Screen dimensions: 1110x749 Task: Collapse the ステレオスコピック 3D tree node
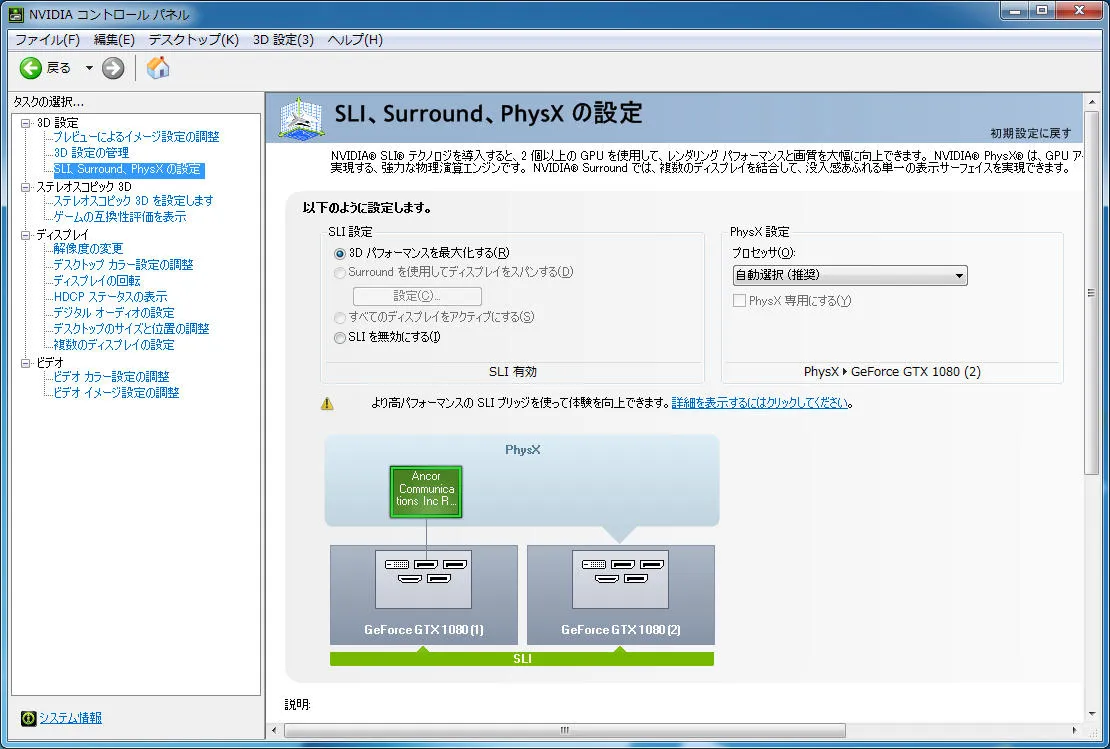click(x=26, y=187)
